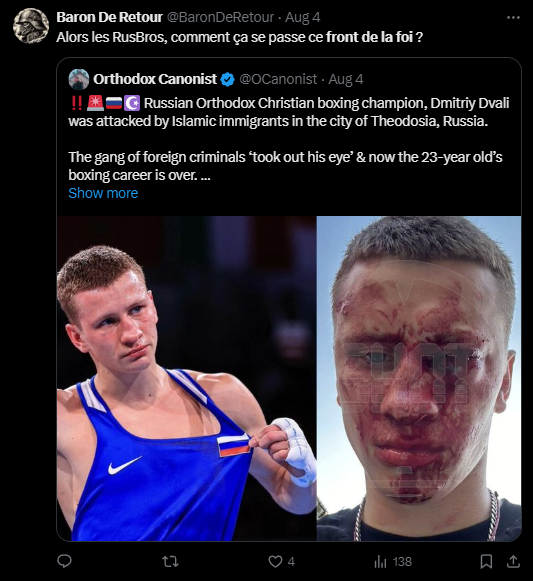Open quoted post Aug 4 timestamp
The height and width of the screenshot is (581, 533).
pyautogui.click(x=346, y=79)
